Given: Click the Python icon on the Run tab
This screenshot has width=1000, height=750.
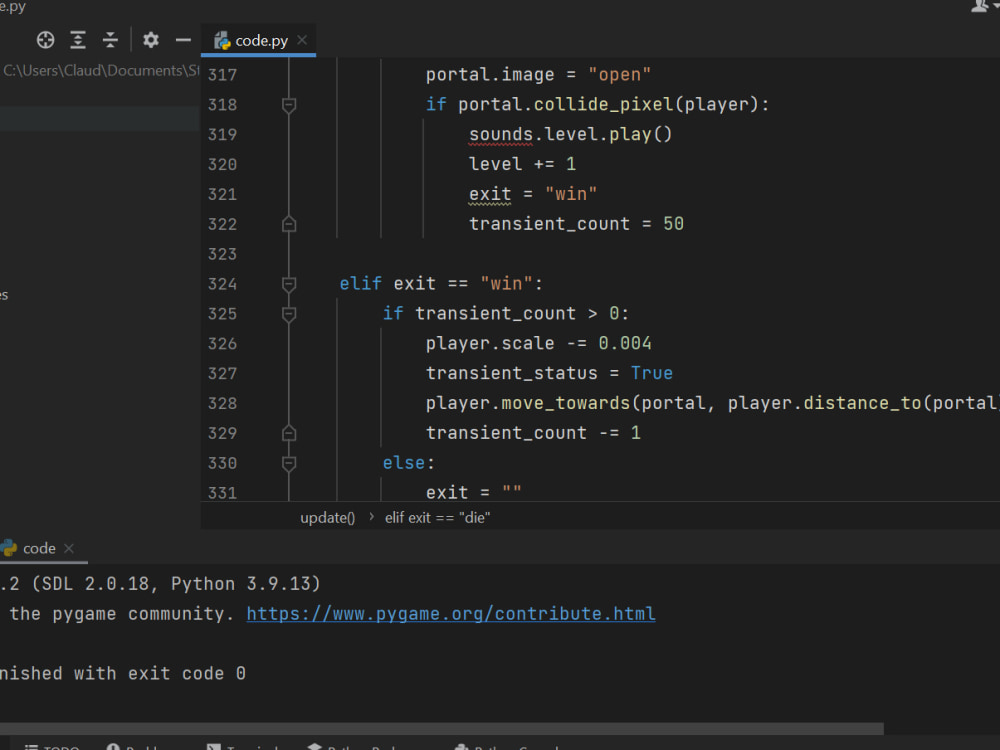Looking at the screenshot, I should [x=9, y=548].
